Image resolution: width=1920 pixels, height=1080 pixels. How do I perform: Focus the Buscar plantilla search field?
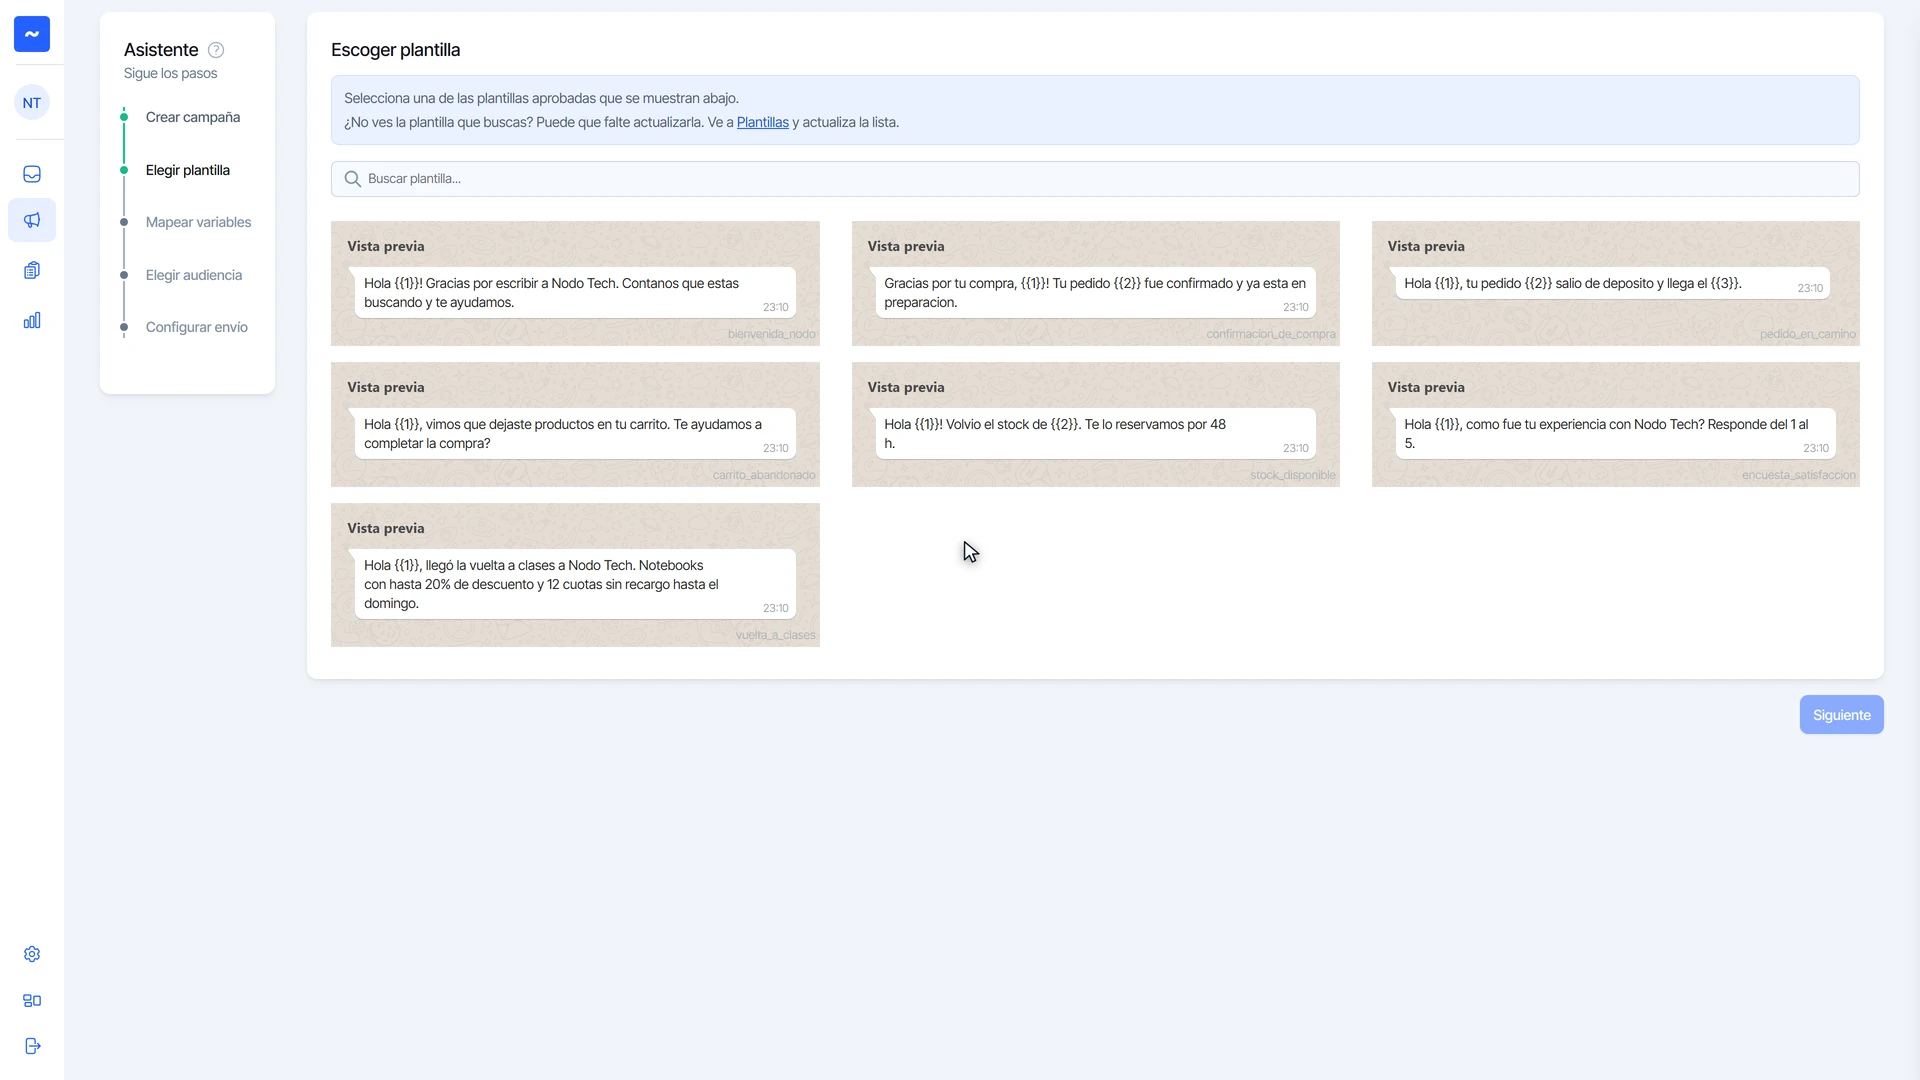[1095, 179]
